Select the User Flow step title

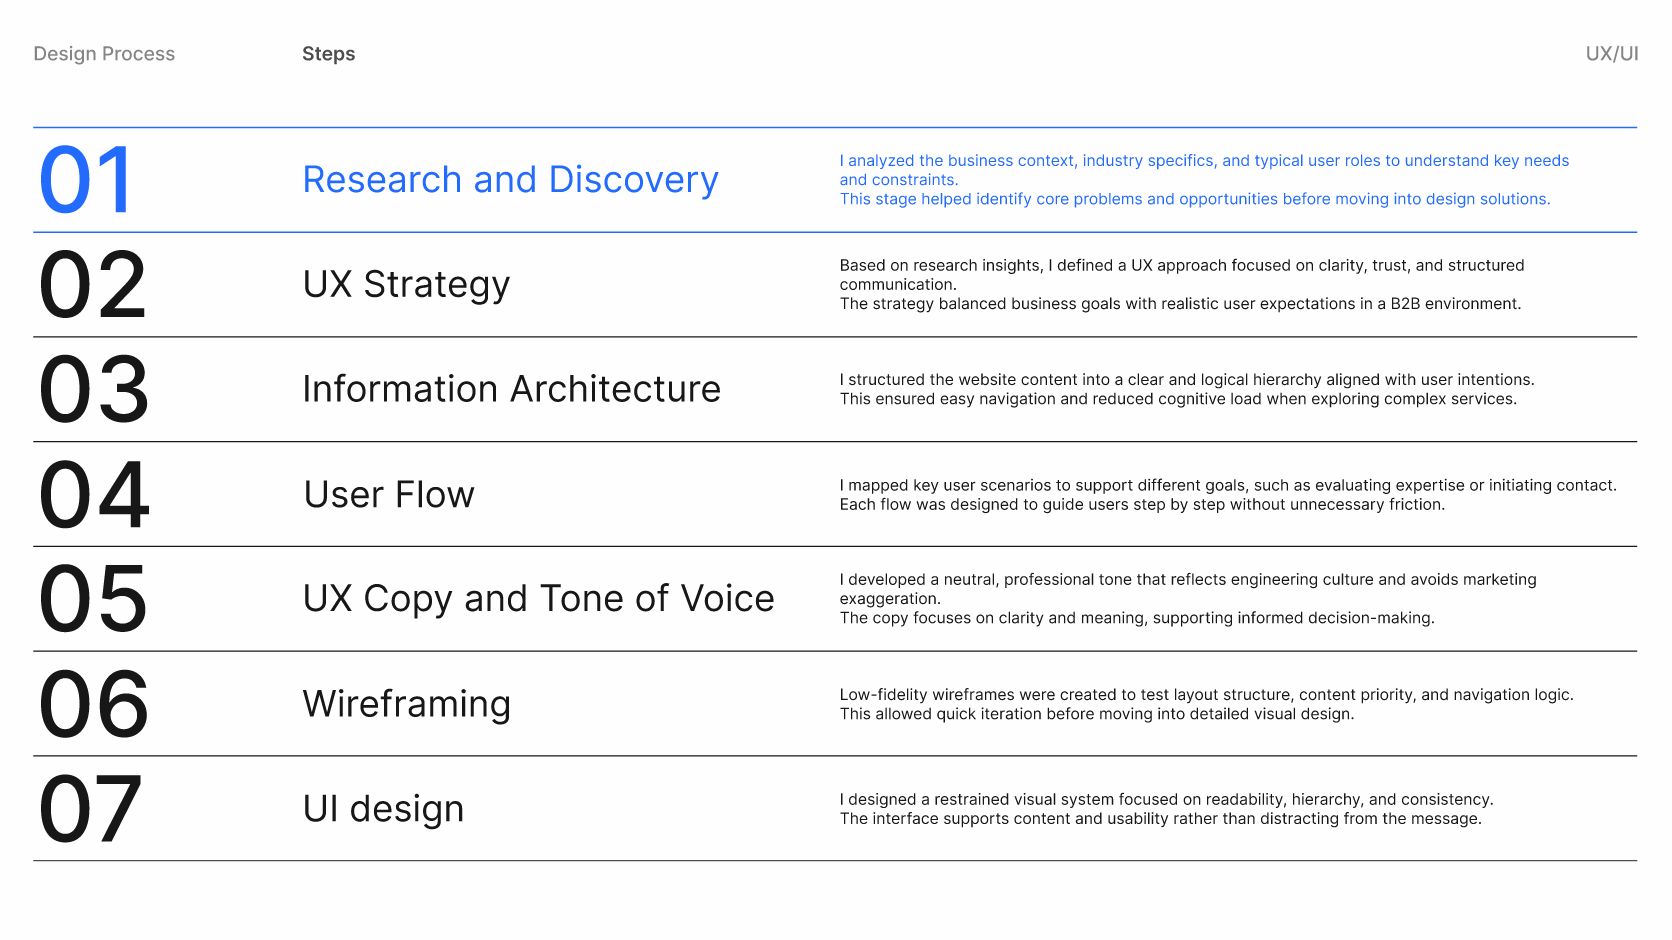point(389,495)
